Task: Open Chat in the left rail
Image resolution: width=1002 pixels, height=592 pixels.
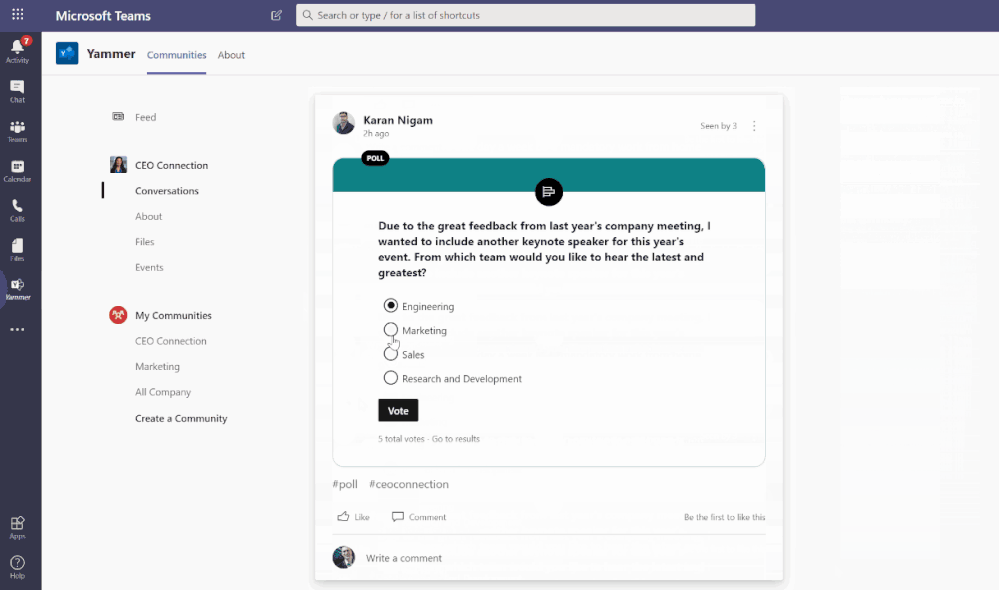Action: coord(17,89)
